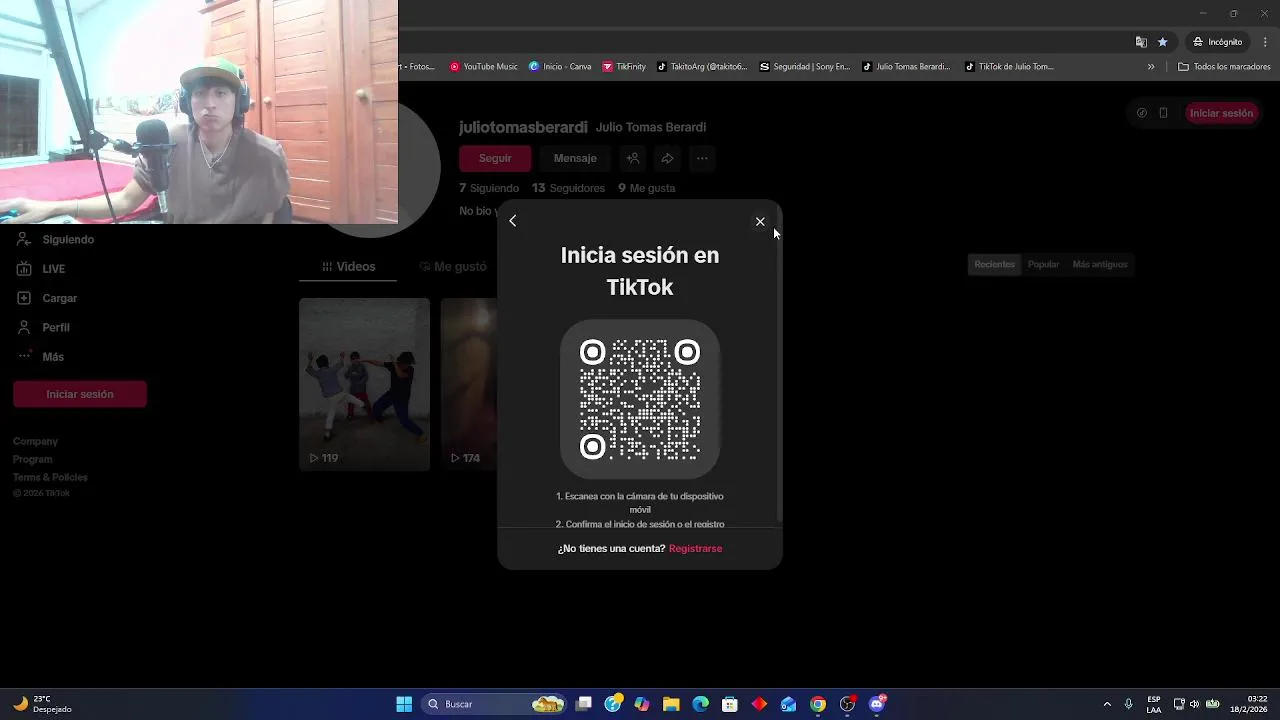The image size is (1280, 720).
Task: Open the Company footer link
Action: tap(35, 441)
